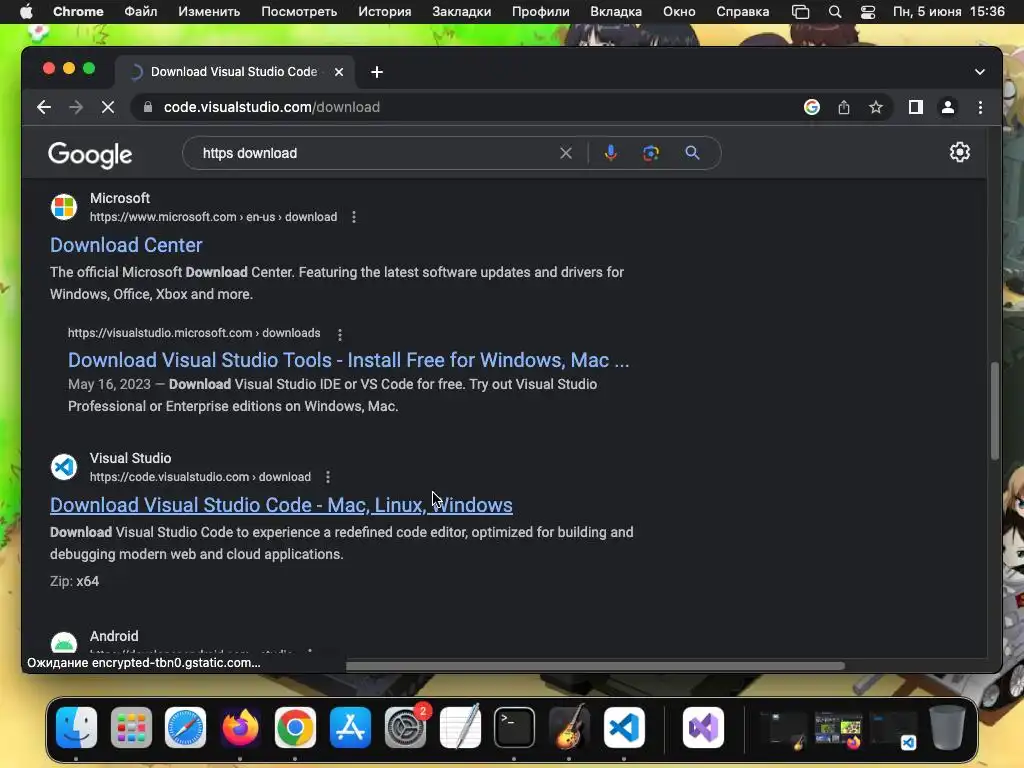Open more options for visualstudio.microsoft.com result
Viewport: 1024px width, 768px height.
tap(340, 334)
